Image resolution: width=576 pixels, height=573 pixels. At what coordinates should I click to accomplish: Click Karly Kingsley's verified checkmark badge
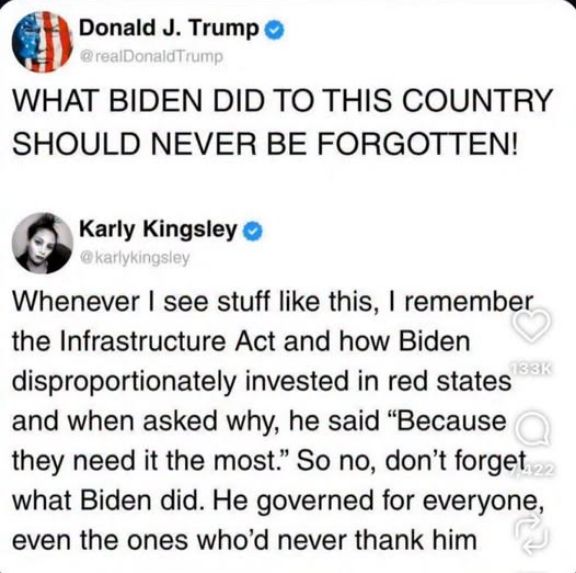253,231
